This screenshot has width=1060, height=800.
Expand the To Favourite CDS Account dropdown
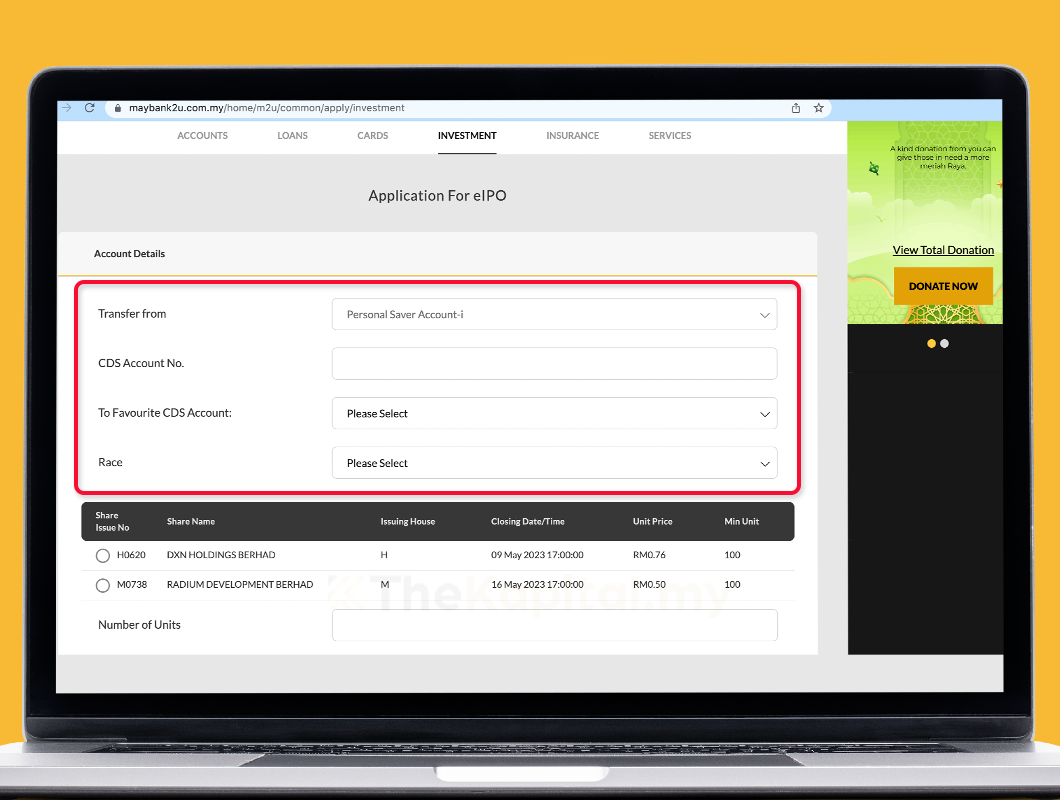coord(554,413)
